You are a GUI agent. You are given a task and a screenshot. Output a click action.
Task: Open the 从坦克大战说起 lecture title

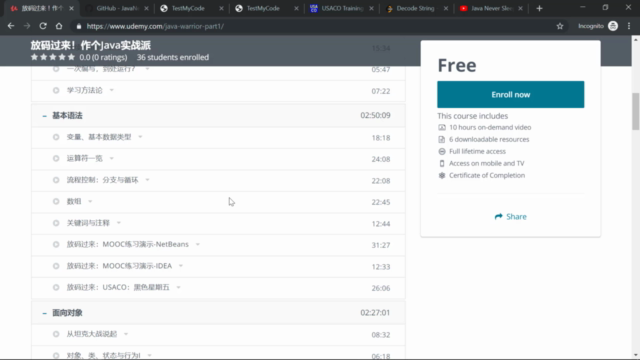point(92,334)
